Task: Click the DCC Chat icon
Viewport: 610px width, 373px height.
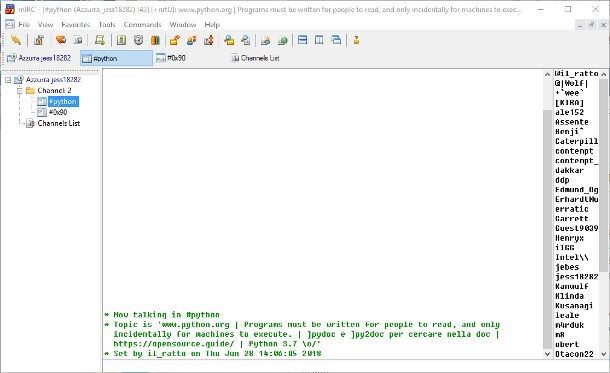Action: pos(192,40)
